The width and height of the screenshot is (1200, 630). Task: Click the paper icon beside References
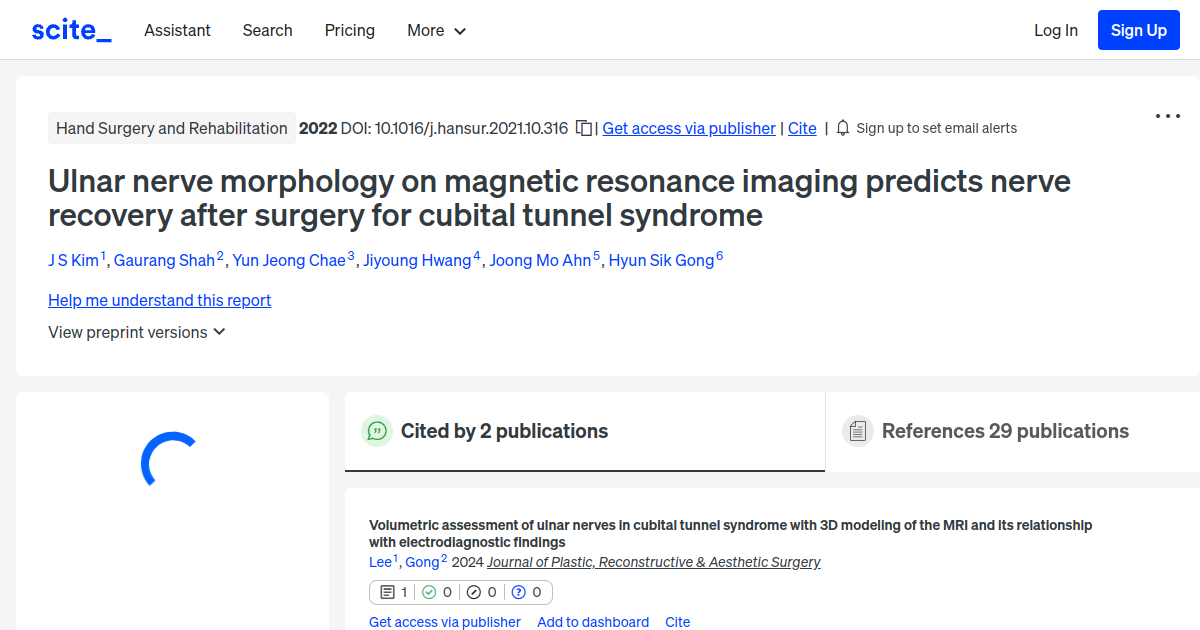click(x=857, y=430)
